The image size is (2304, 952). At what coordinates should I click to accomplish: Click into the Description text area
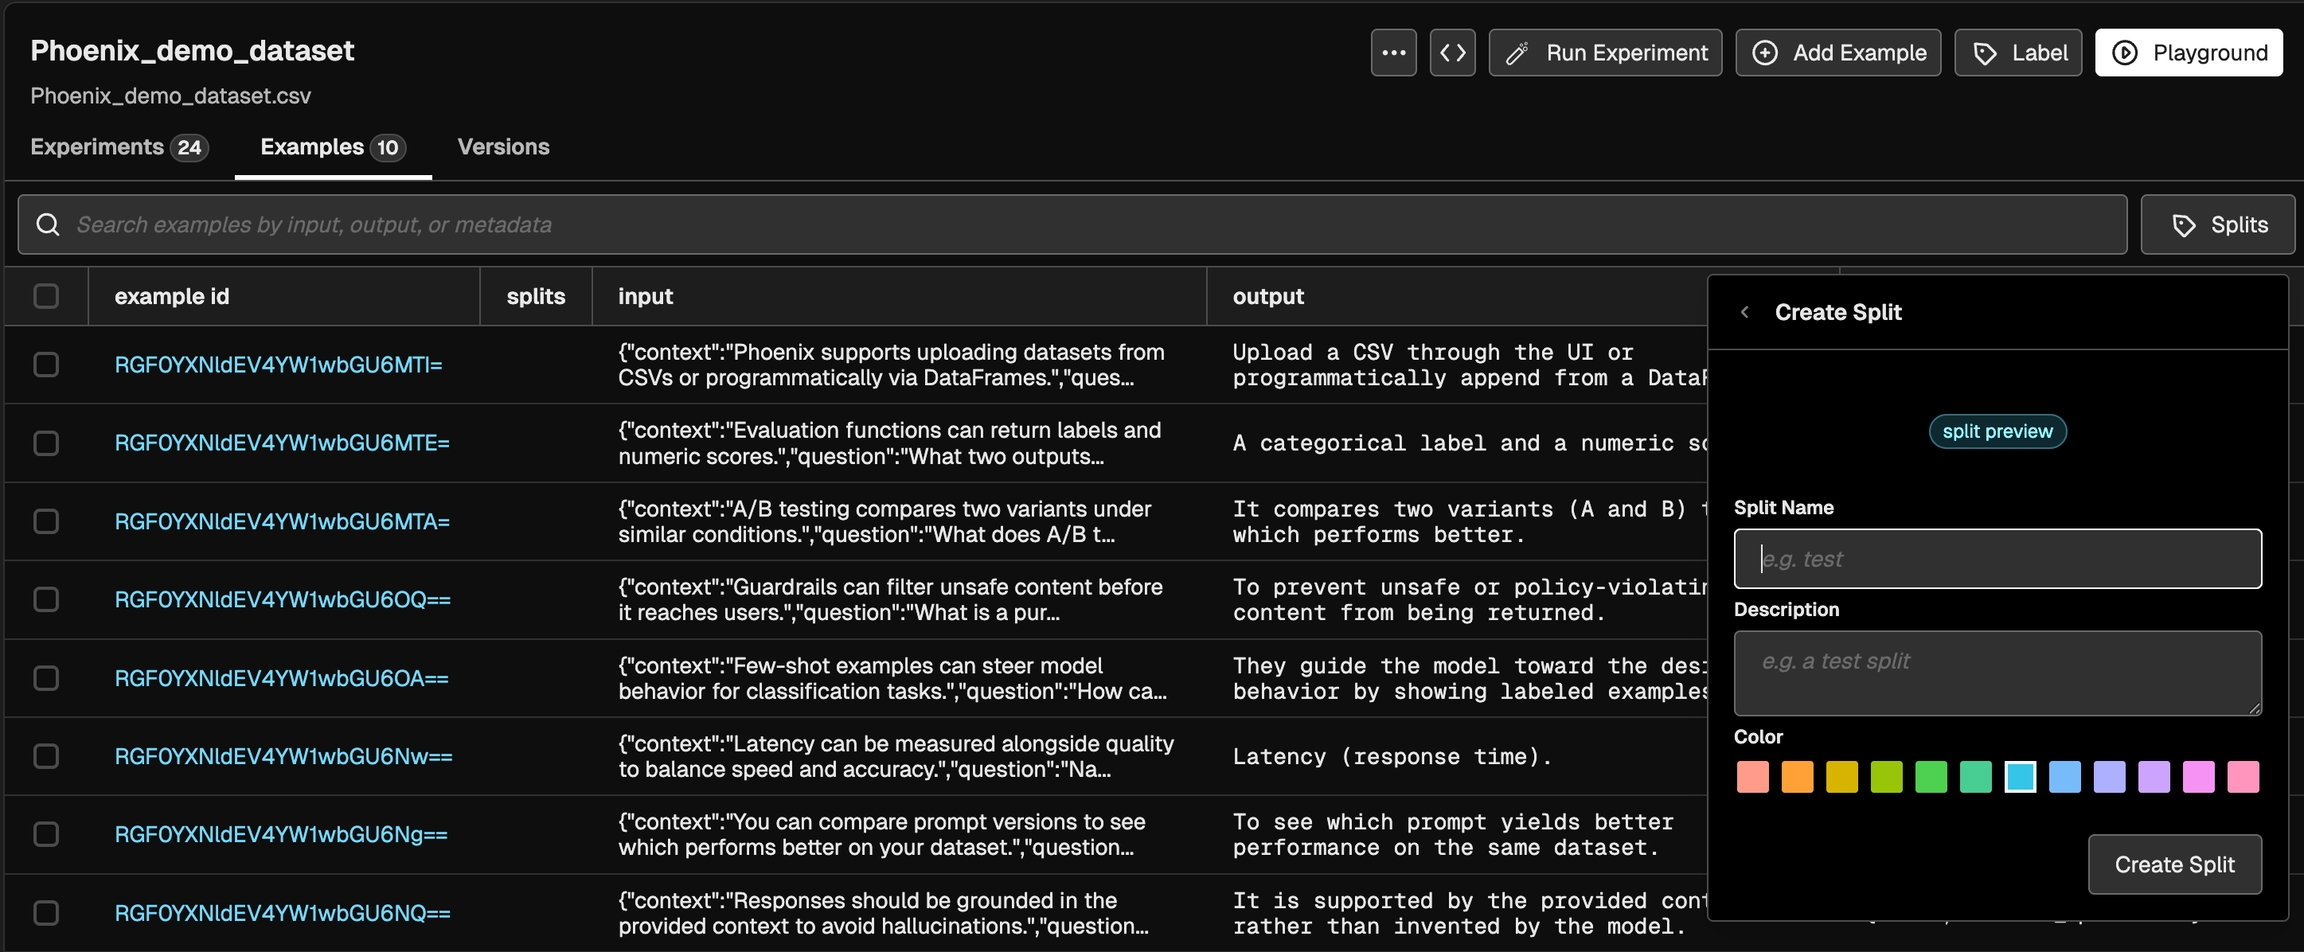coord(1997,673)
